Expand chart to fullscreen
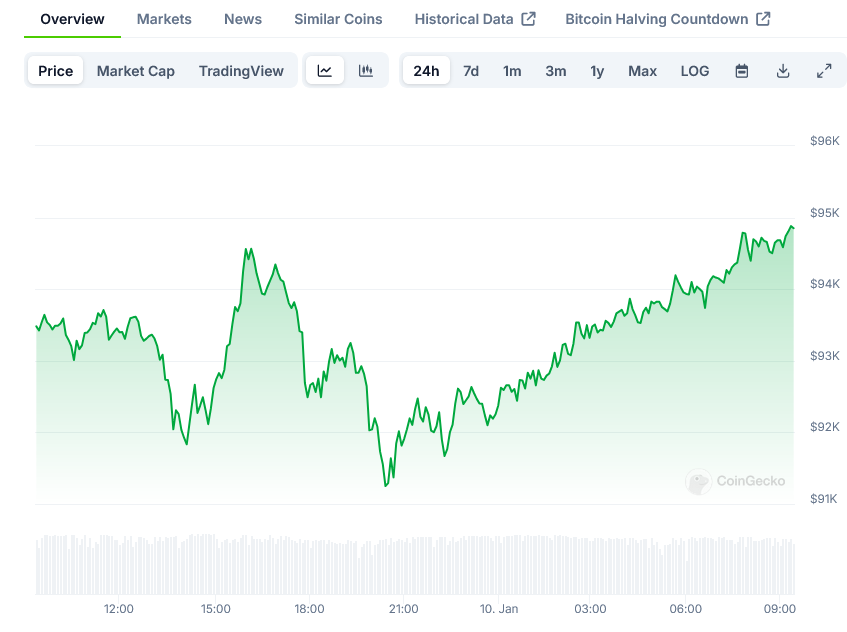This screenshot has width=847, height=632. click(824, 71)
